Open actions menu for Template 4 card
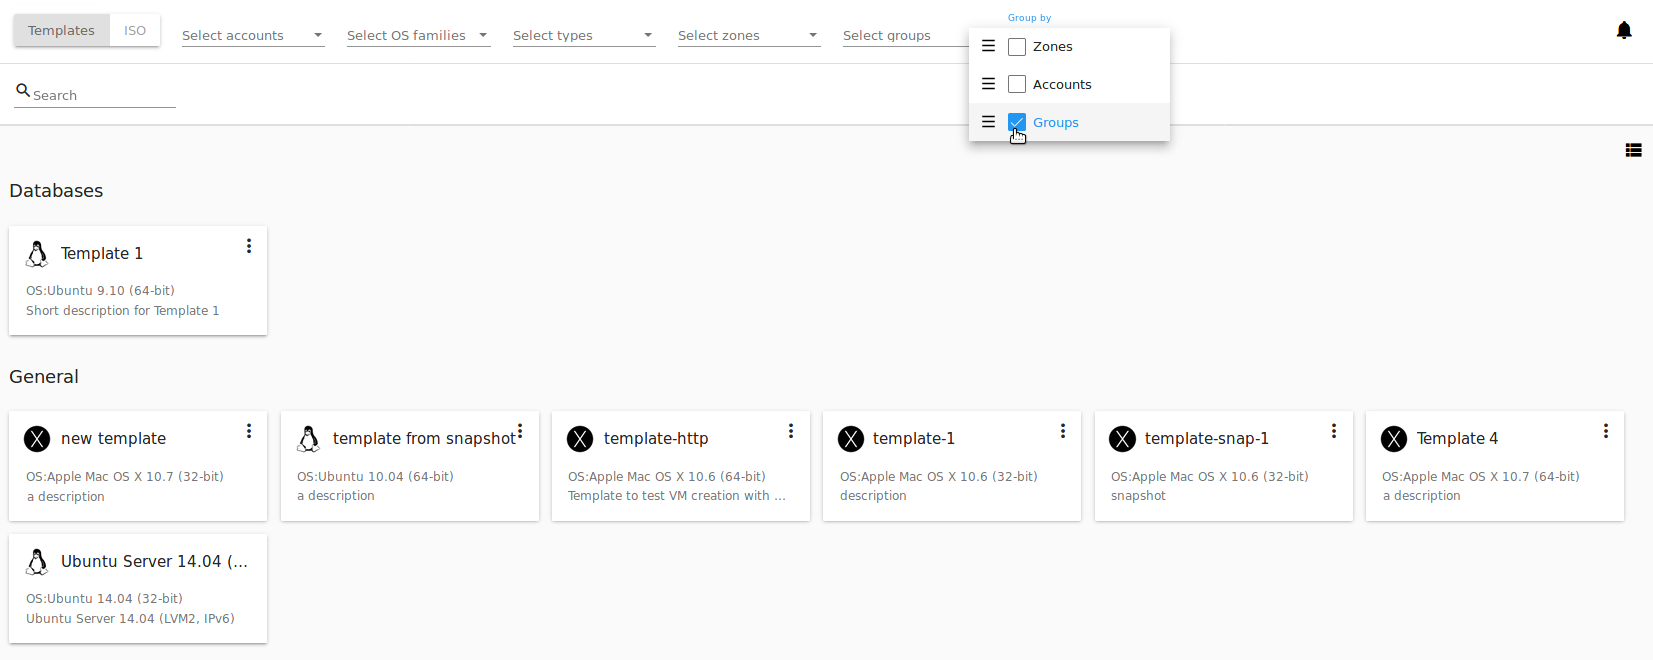 (1606, 431)
